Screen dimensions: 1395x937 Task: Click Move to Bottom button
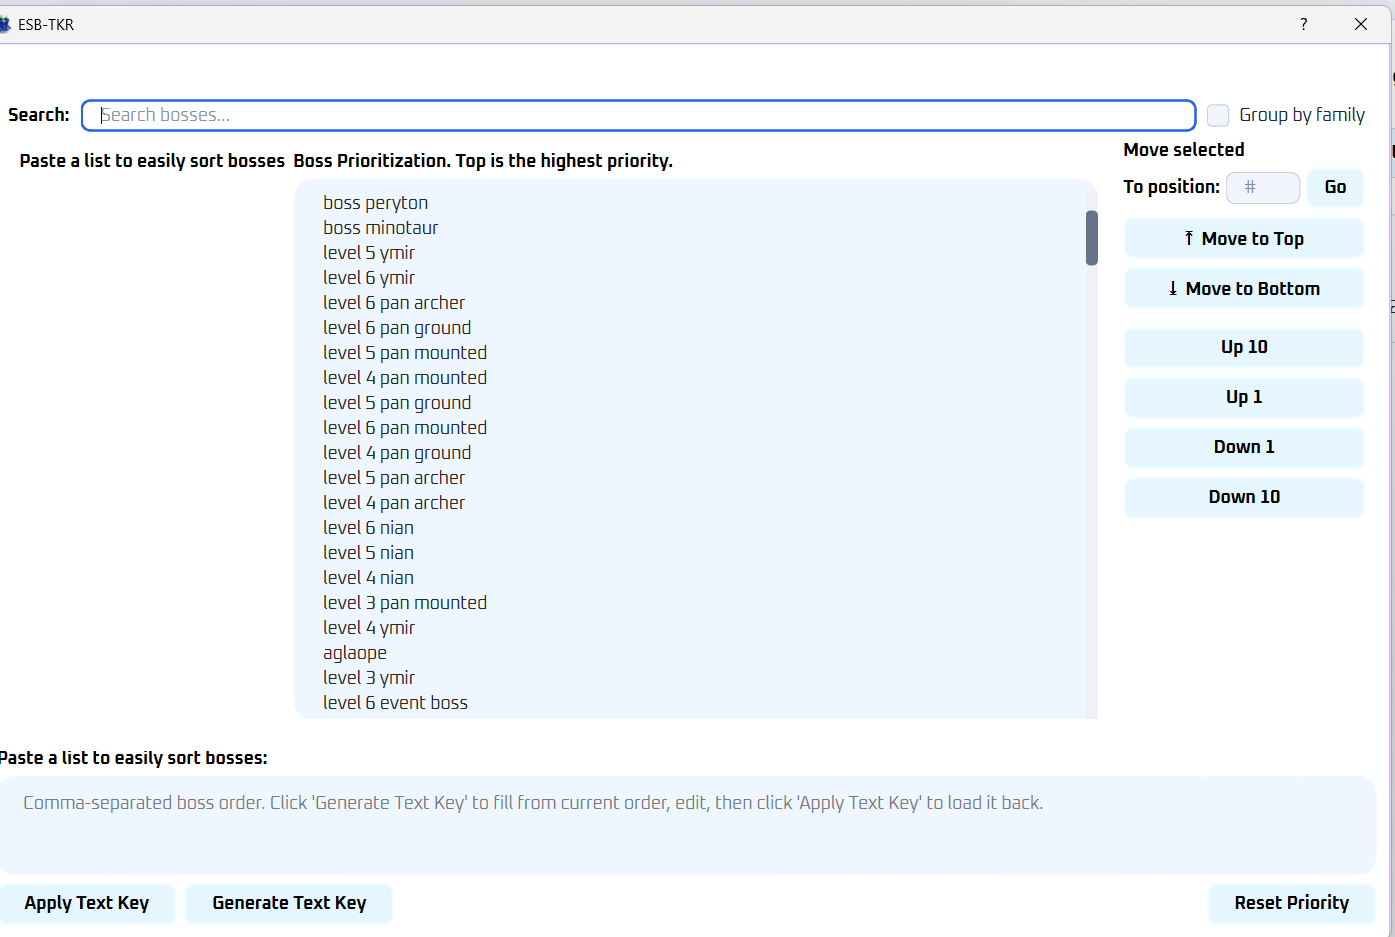pos(1244,288)
